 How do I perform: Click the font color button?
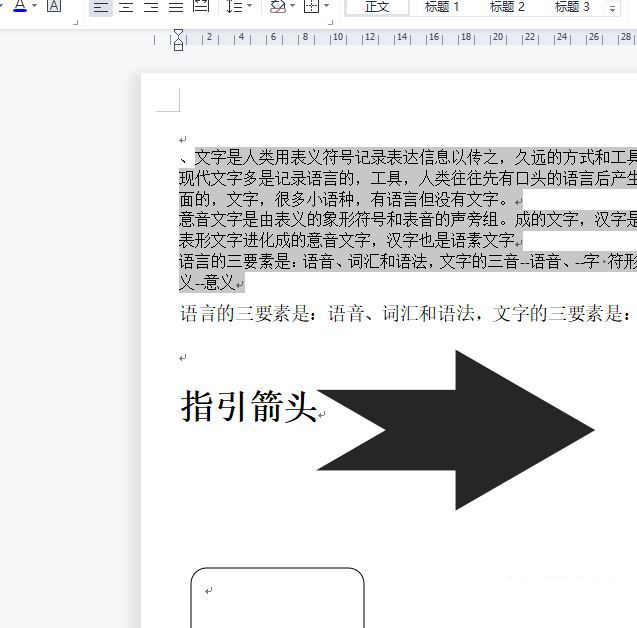[20, 6]
